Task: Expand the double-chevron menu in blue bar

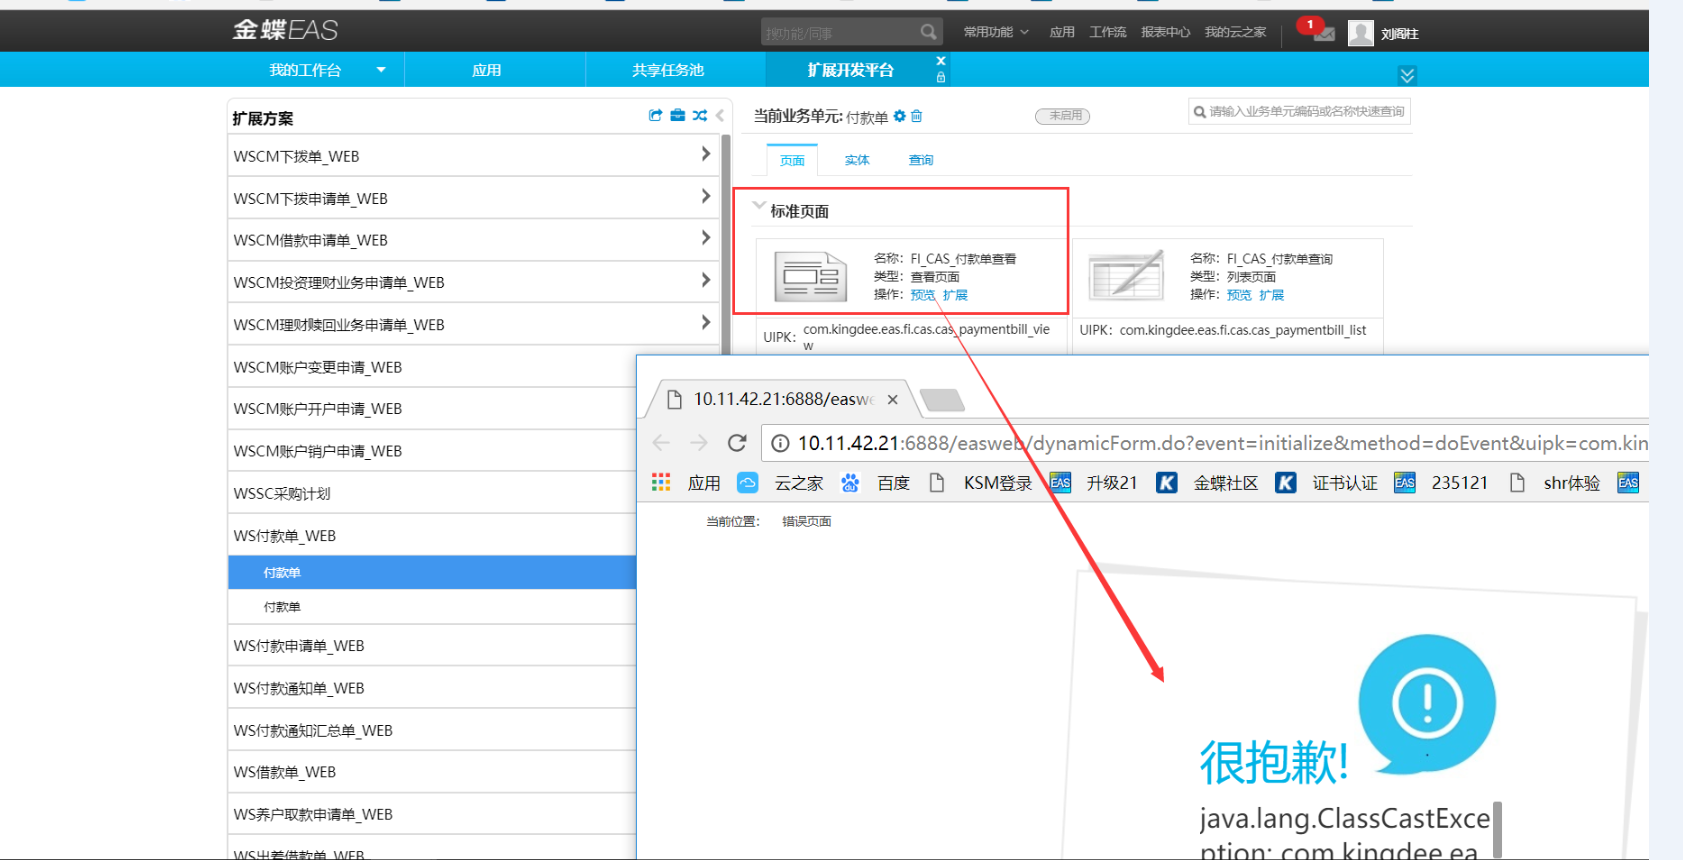Action: 1407,75
